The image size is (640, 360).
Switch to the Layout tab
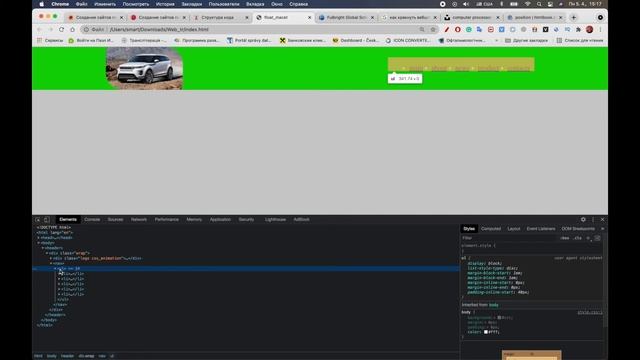tap(514, 229)
